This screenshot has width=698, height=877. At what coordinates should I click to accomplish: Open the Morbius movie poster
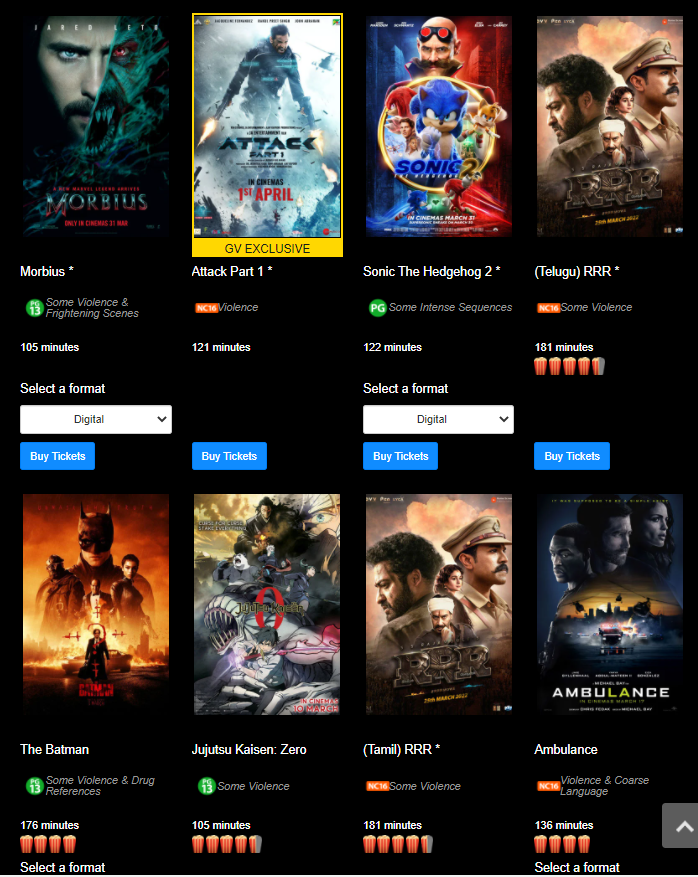(96, 126)
